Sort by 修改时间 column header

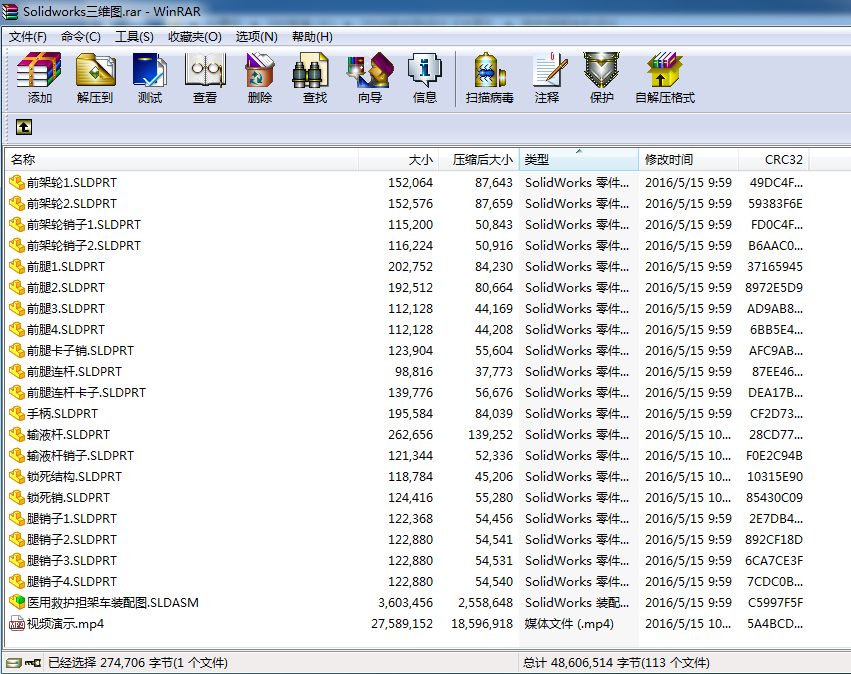(x=688, y=160)
